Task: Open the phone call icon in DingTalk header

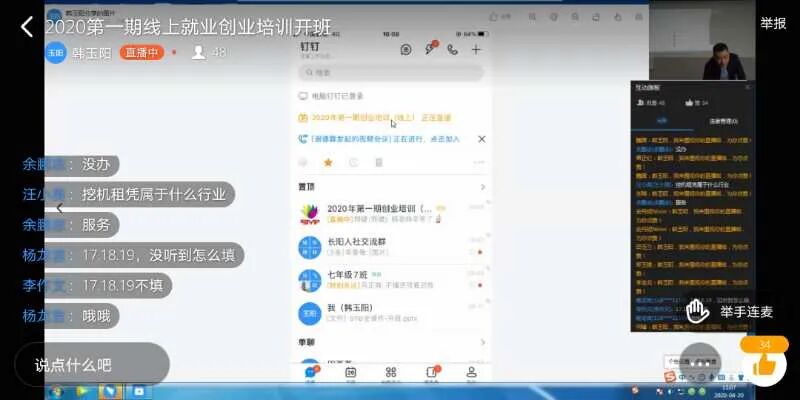Action: (x=453, y=49)
